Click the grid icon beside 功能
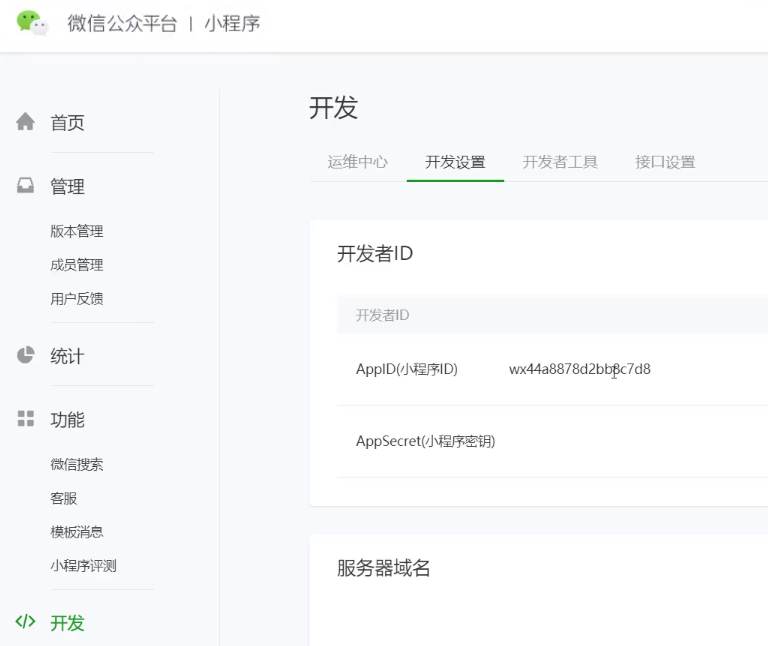Viewport: 768px width, 646px height. point(25,419)
